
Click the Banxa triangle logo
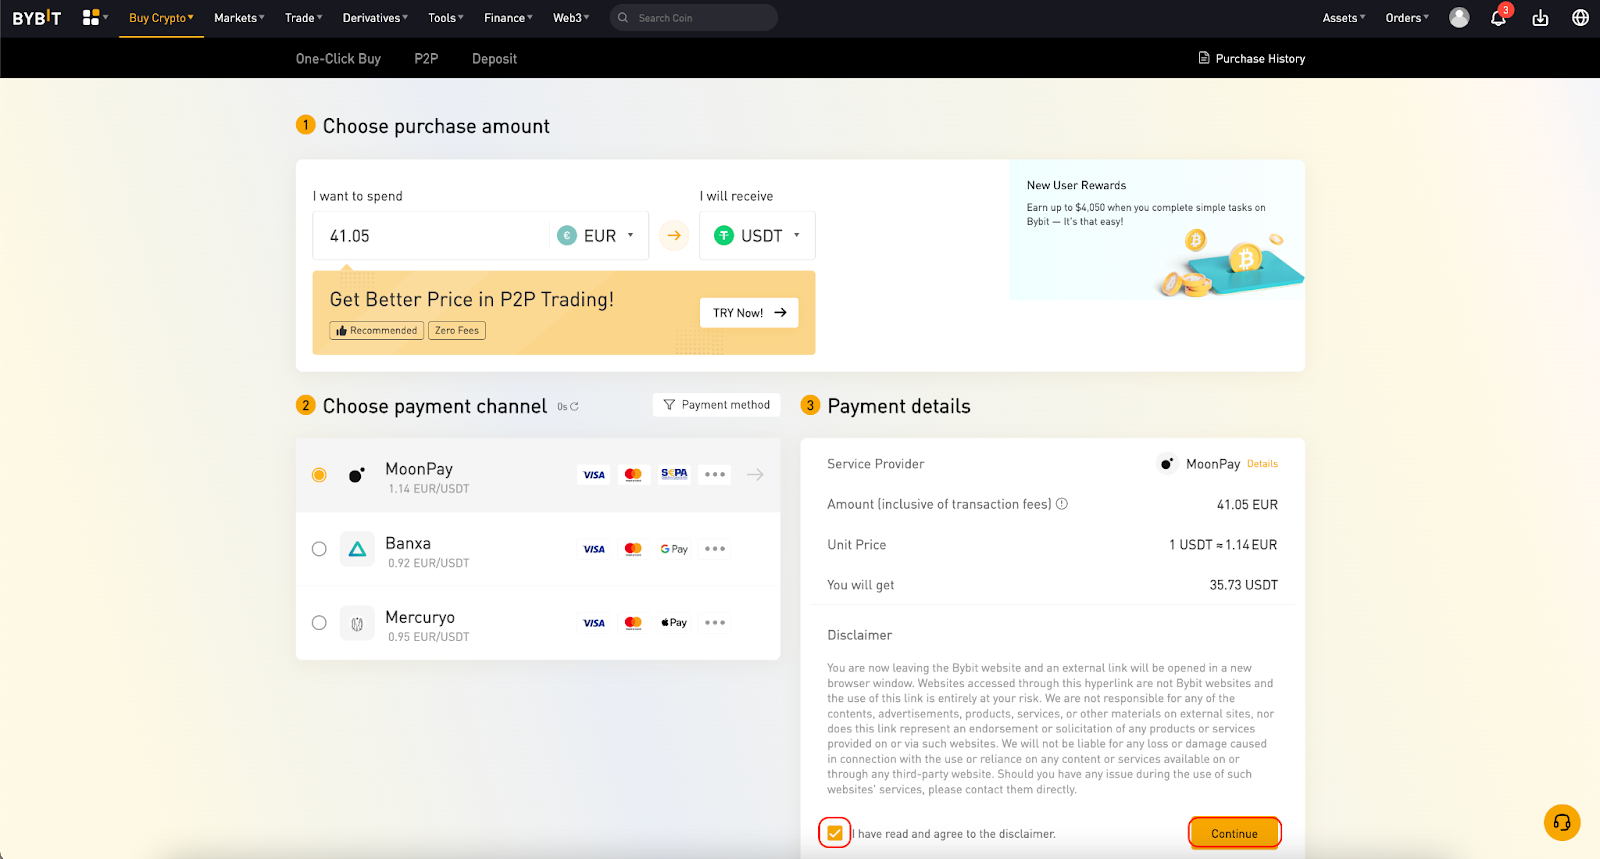point(357,549)
